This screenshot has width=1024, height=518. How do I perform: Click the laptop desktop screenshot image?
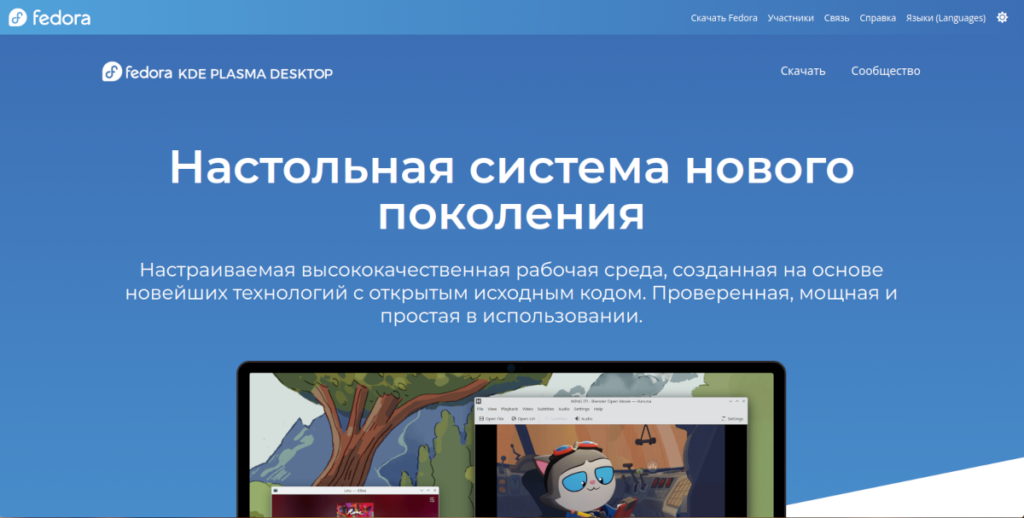[x=511, y=439]
